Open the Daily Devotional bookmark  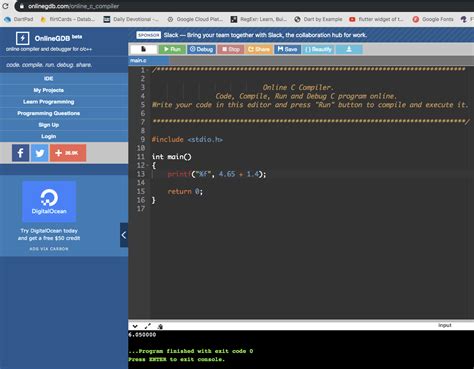click(131, 19)
